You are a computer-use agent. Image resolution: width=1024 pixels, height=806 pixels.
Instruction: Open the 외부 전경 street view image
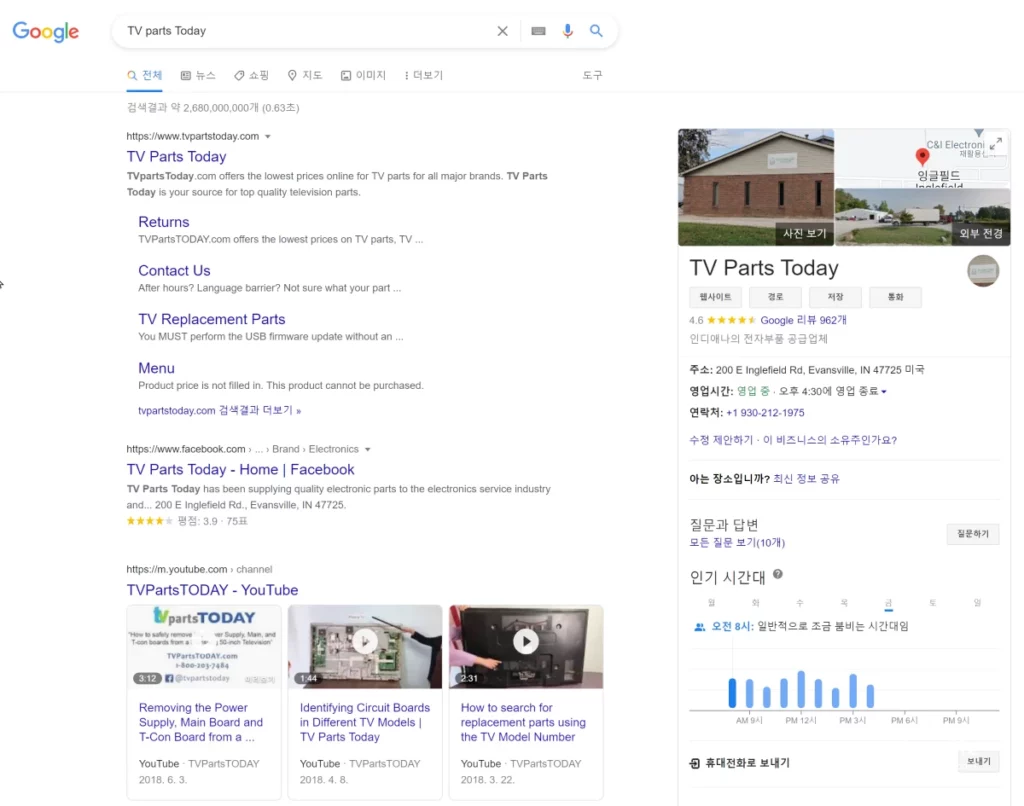(923, 217)
